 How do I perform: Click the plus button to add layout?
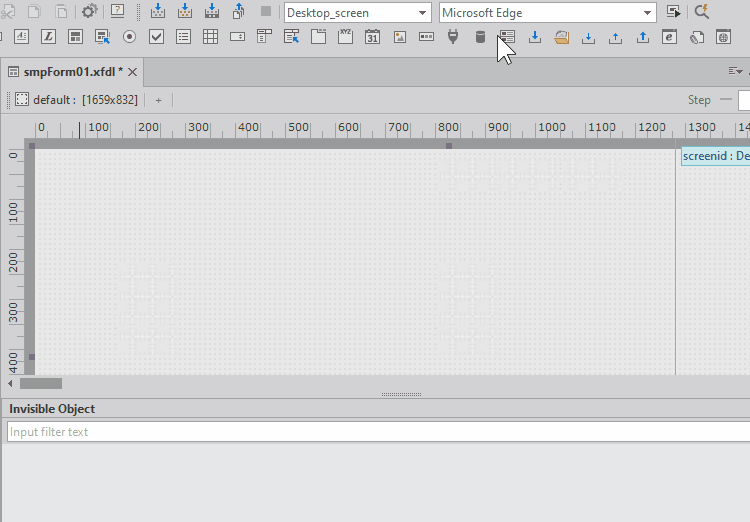[x=158, y=100]
